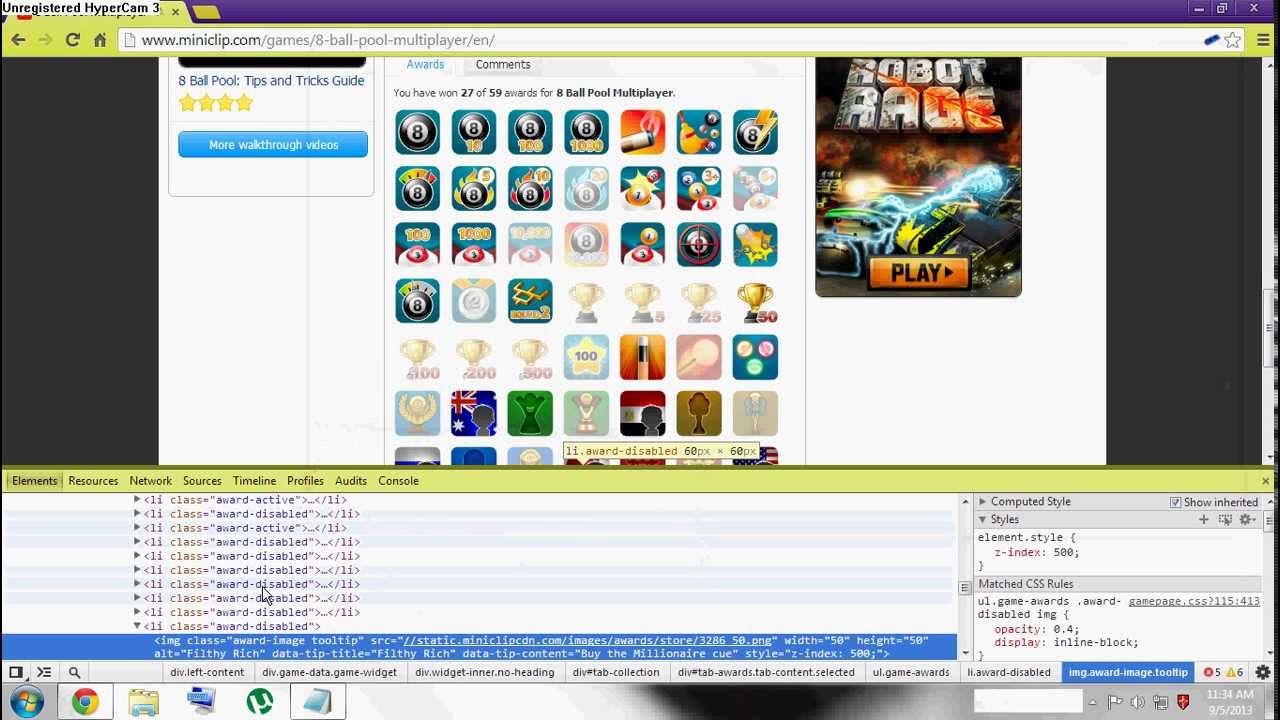Screen dimensions: 1280x720
Task: Select the cue chalk award icon
Action: coord(642,132)
